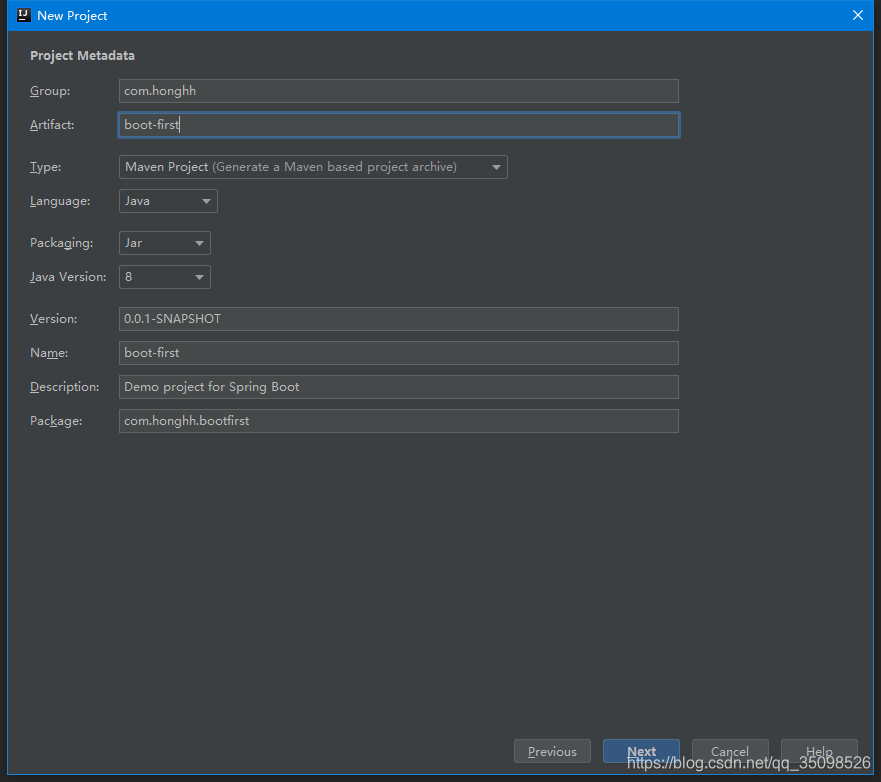Click the Version: label
Image resolution: width=881 pixels, height=782 pixels.
pos(53,319)
